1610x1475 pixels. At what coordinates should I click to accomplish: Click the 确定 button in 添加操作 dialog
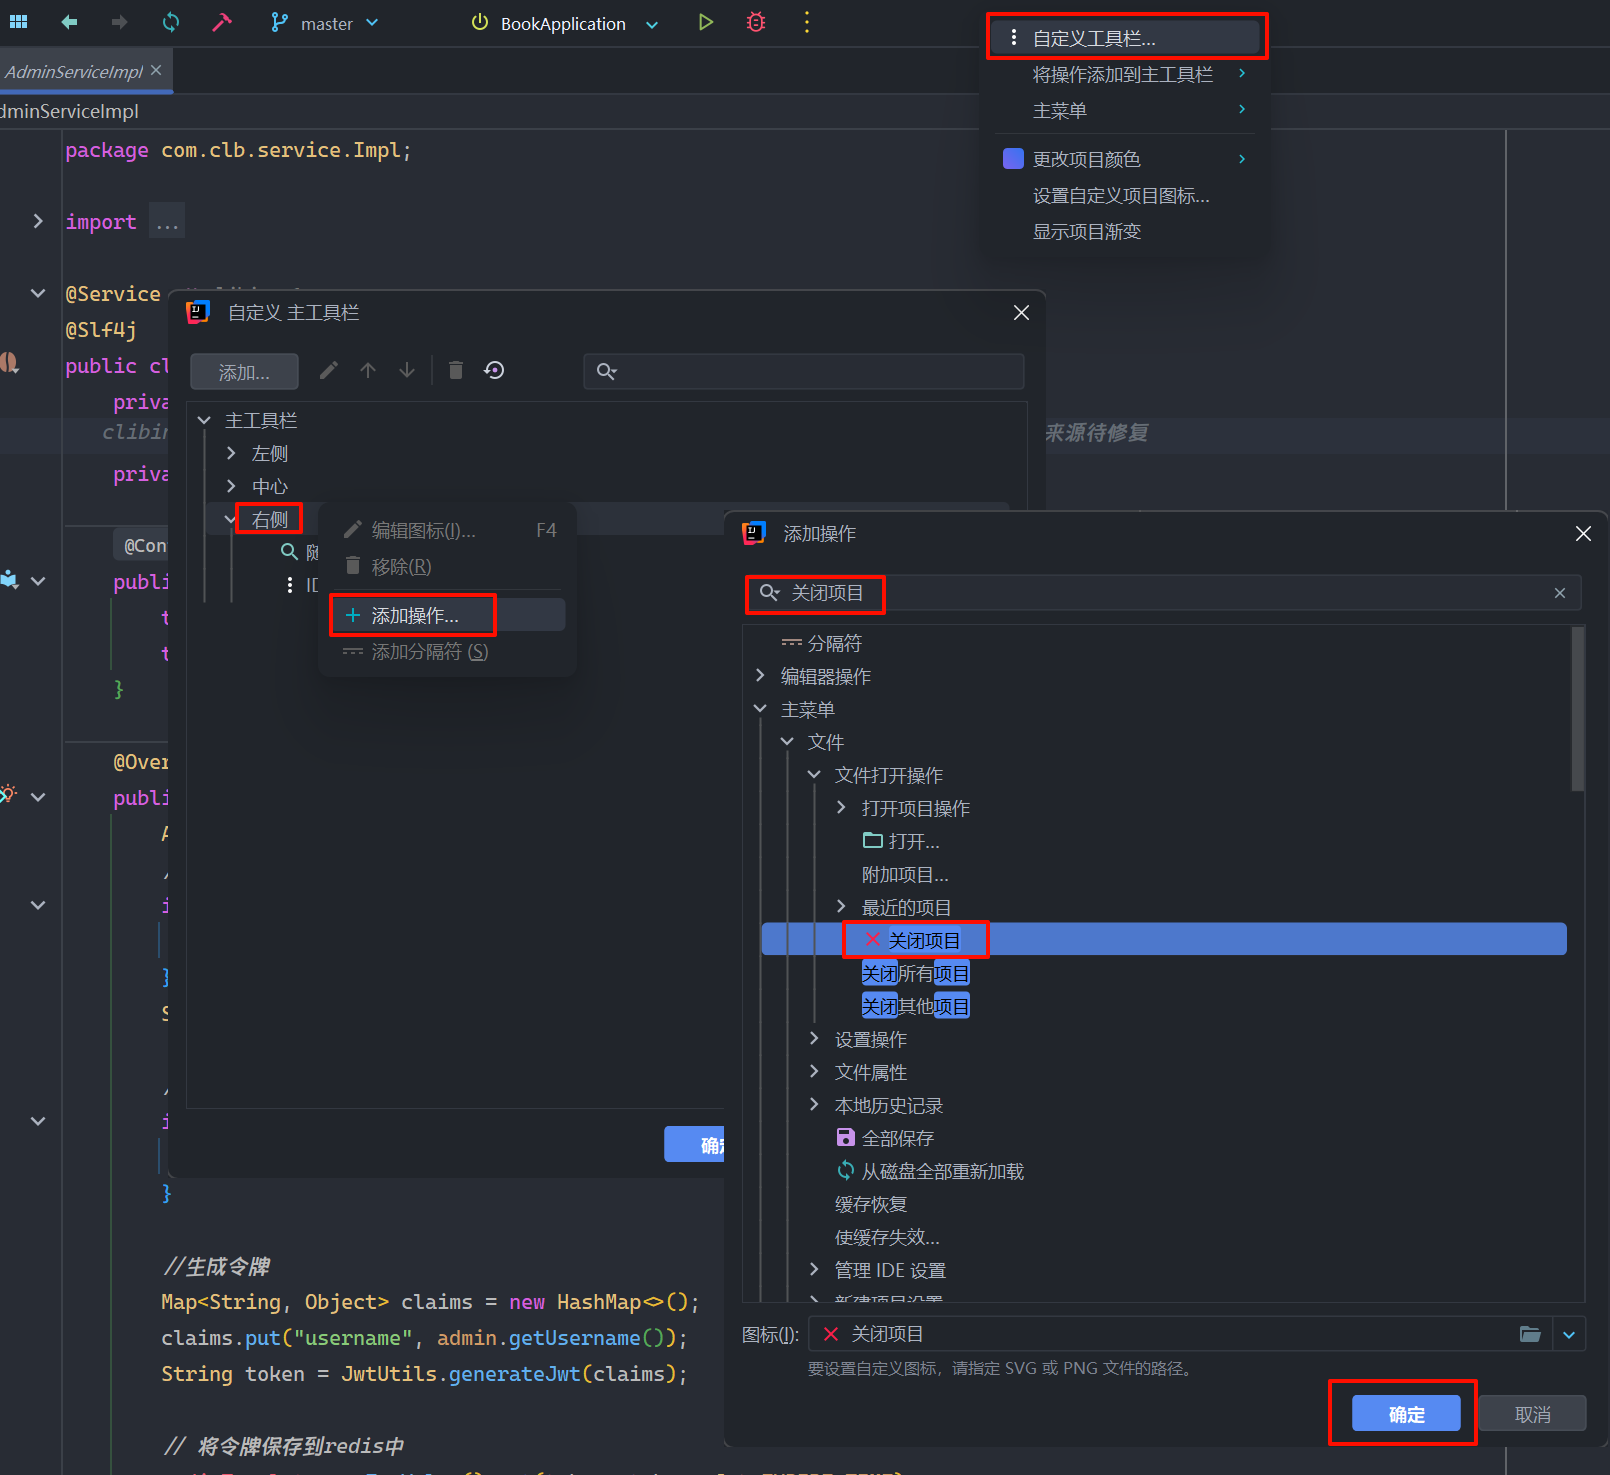click(x=1405, y=1414)
